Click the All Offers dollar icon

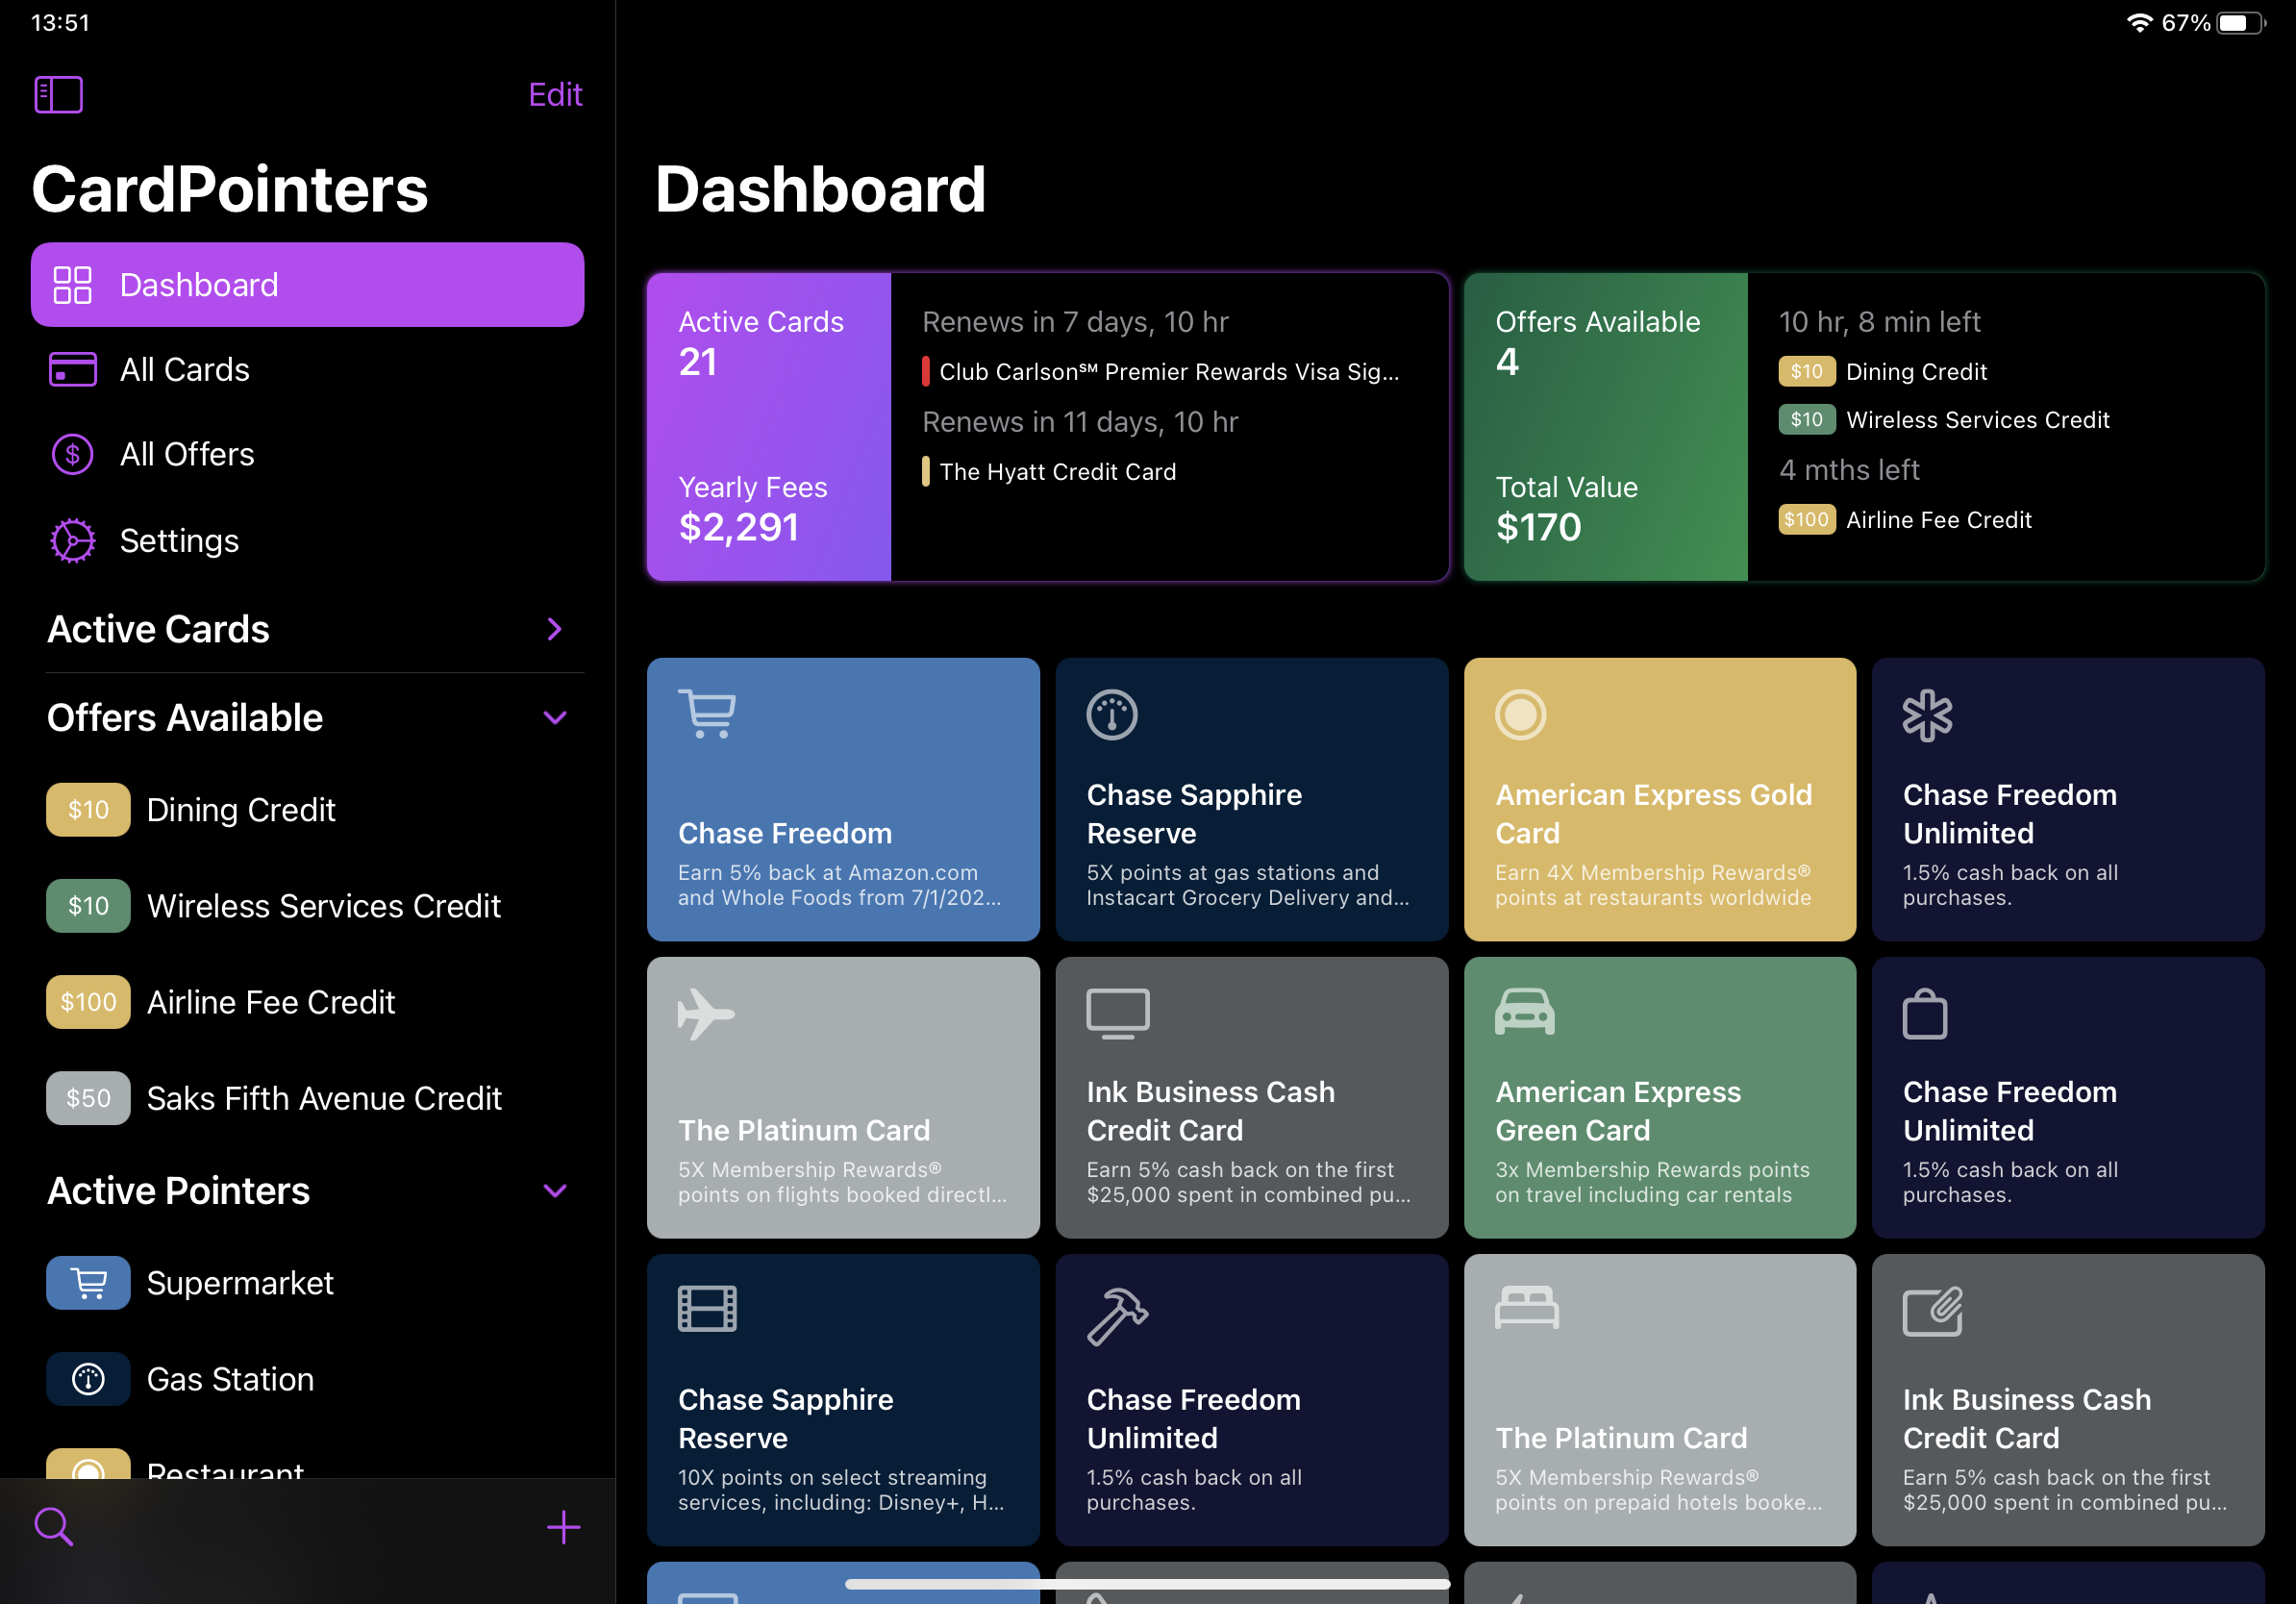(x=73, y=455)
